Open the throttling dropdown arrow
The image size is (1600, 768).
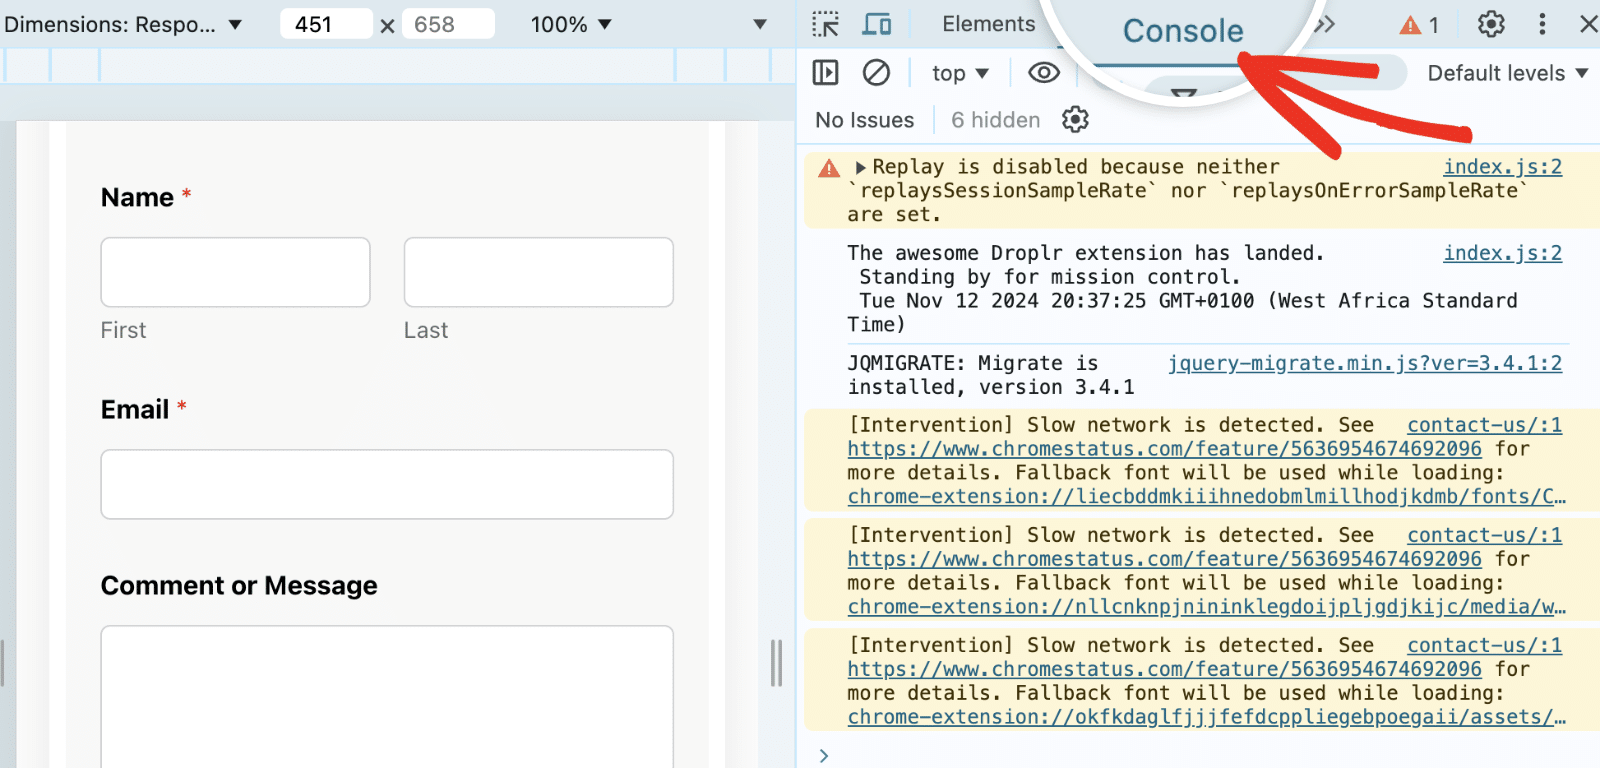click(760, 24)
